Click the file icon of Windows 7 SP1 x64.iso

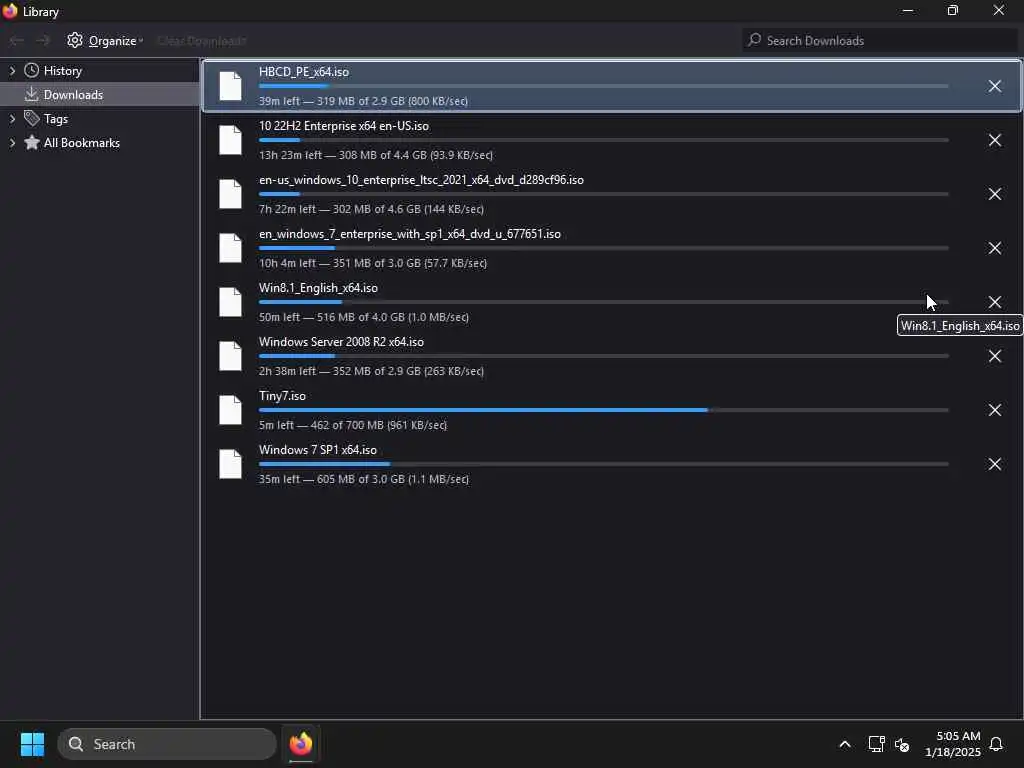[x=230, y=464]
